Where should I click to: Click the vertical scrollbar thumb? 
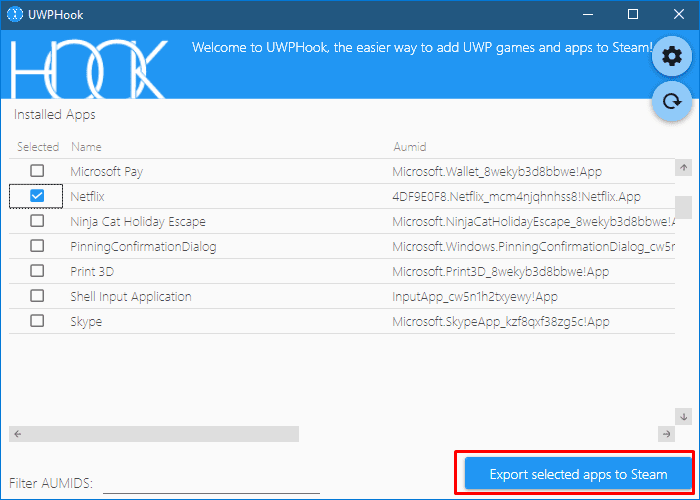pos(683,207)
